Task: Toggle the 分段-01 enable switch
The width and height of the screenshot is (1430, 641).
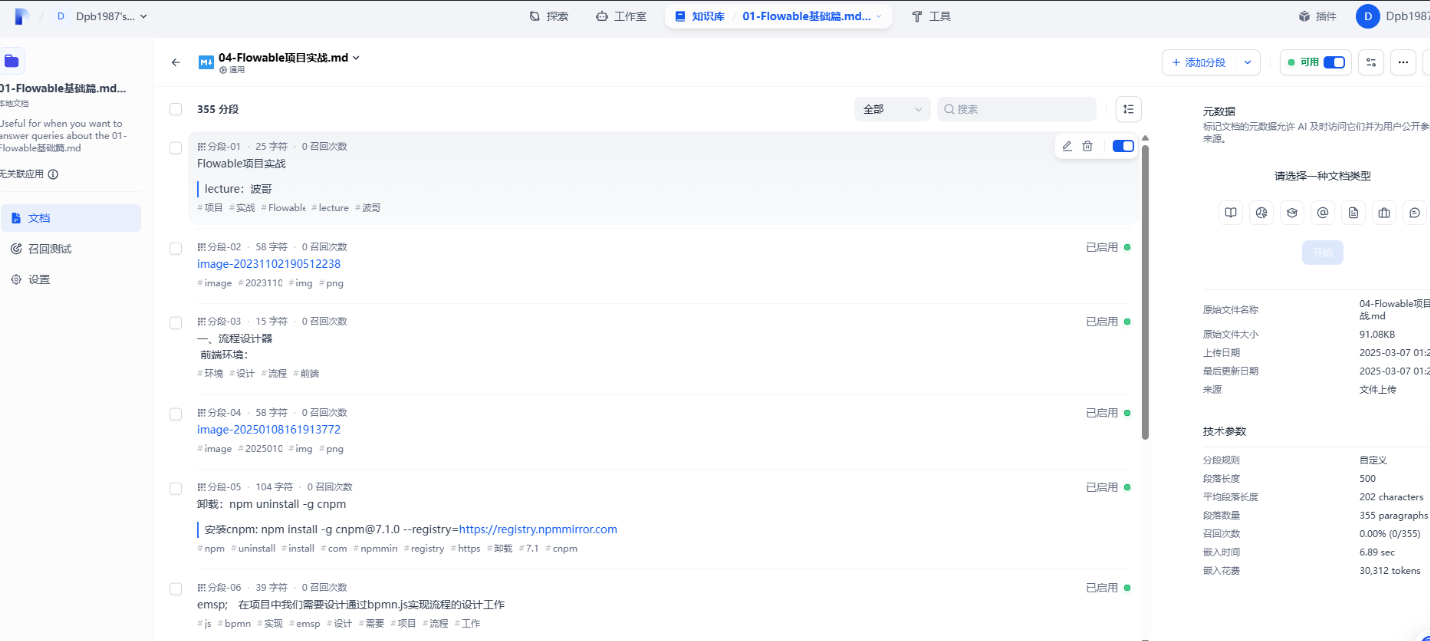Action: [x=1123, y=146]
